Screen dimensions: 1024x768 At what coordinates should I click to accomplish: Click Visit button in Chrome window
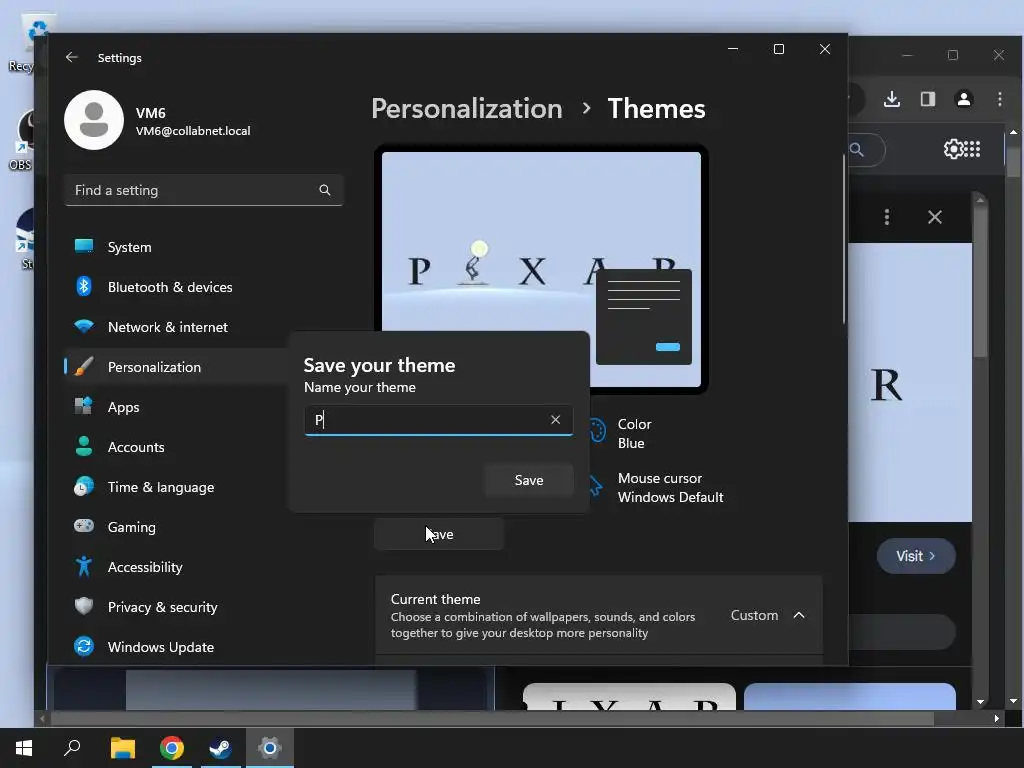pos(916,556)
